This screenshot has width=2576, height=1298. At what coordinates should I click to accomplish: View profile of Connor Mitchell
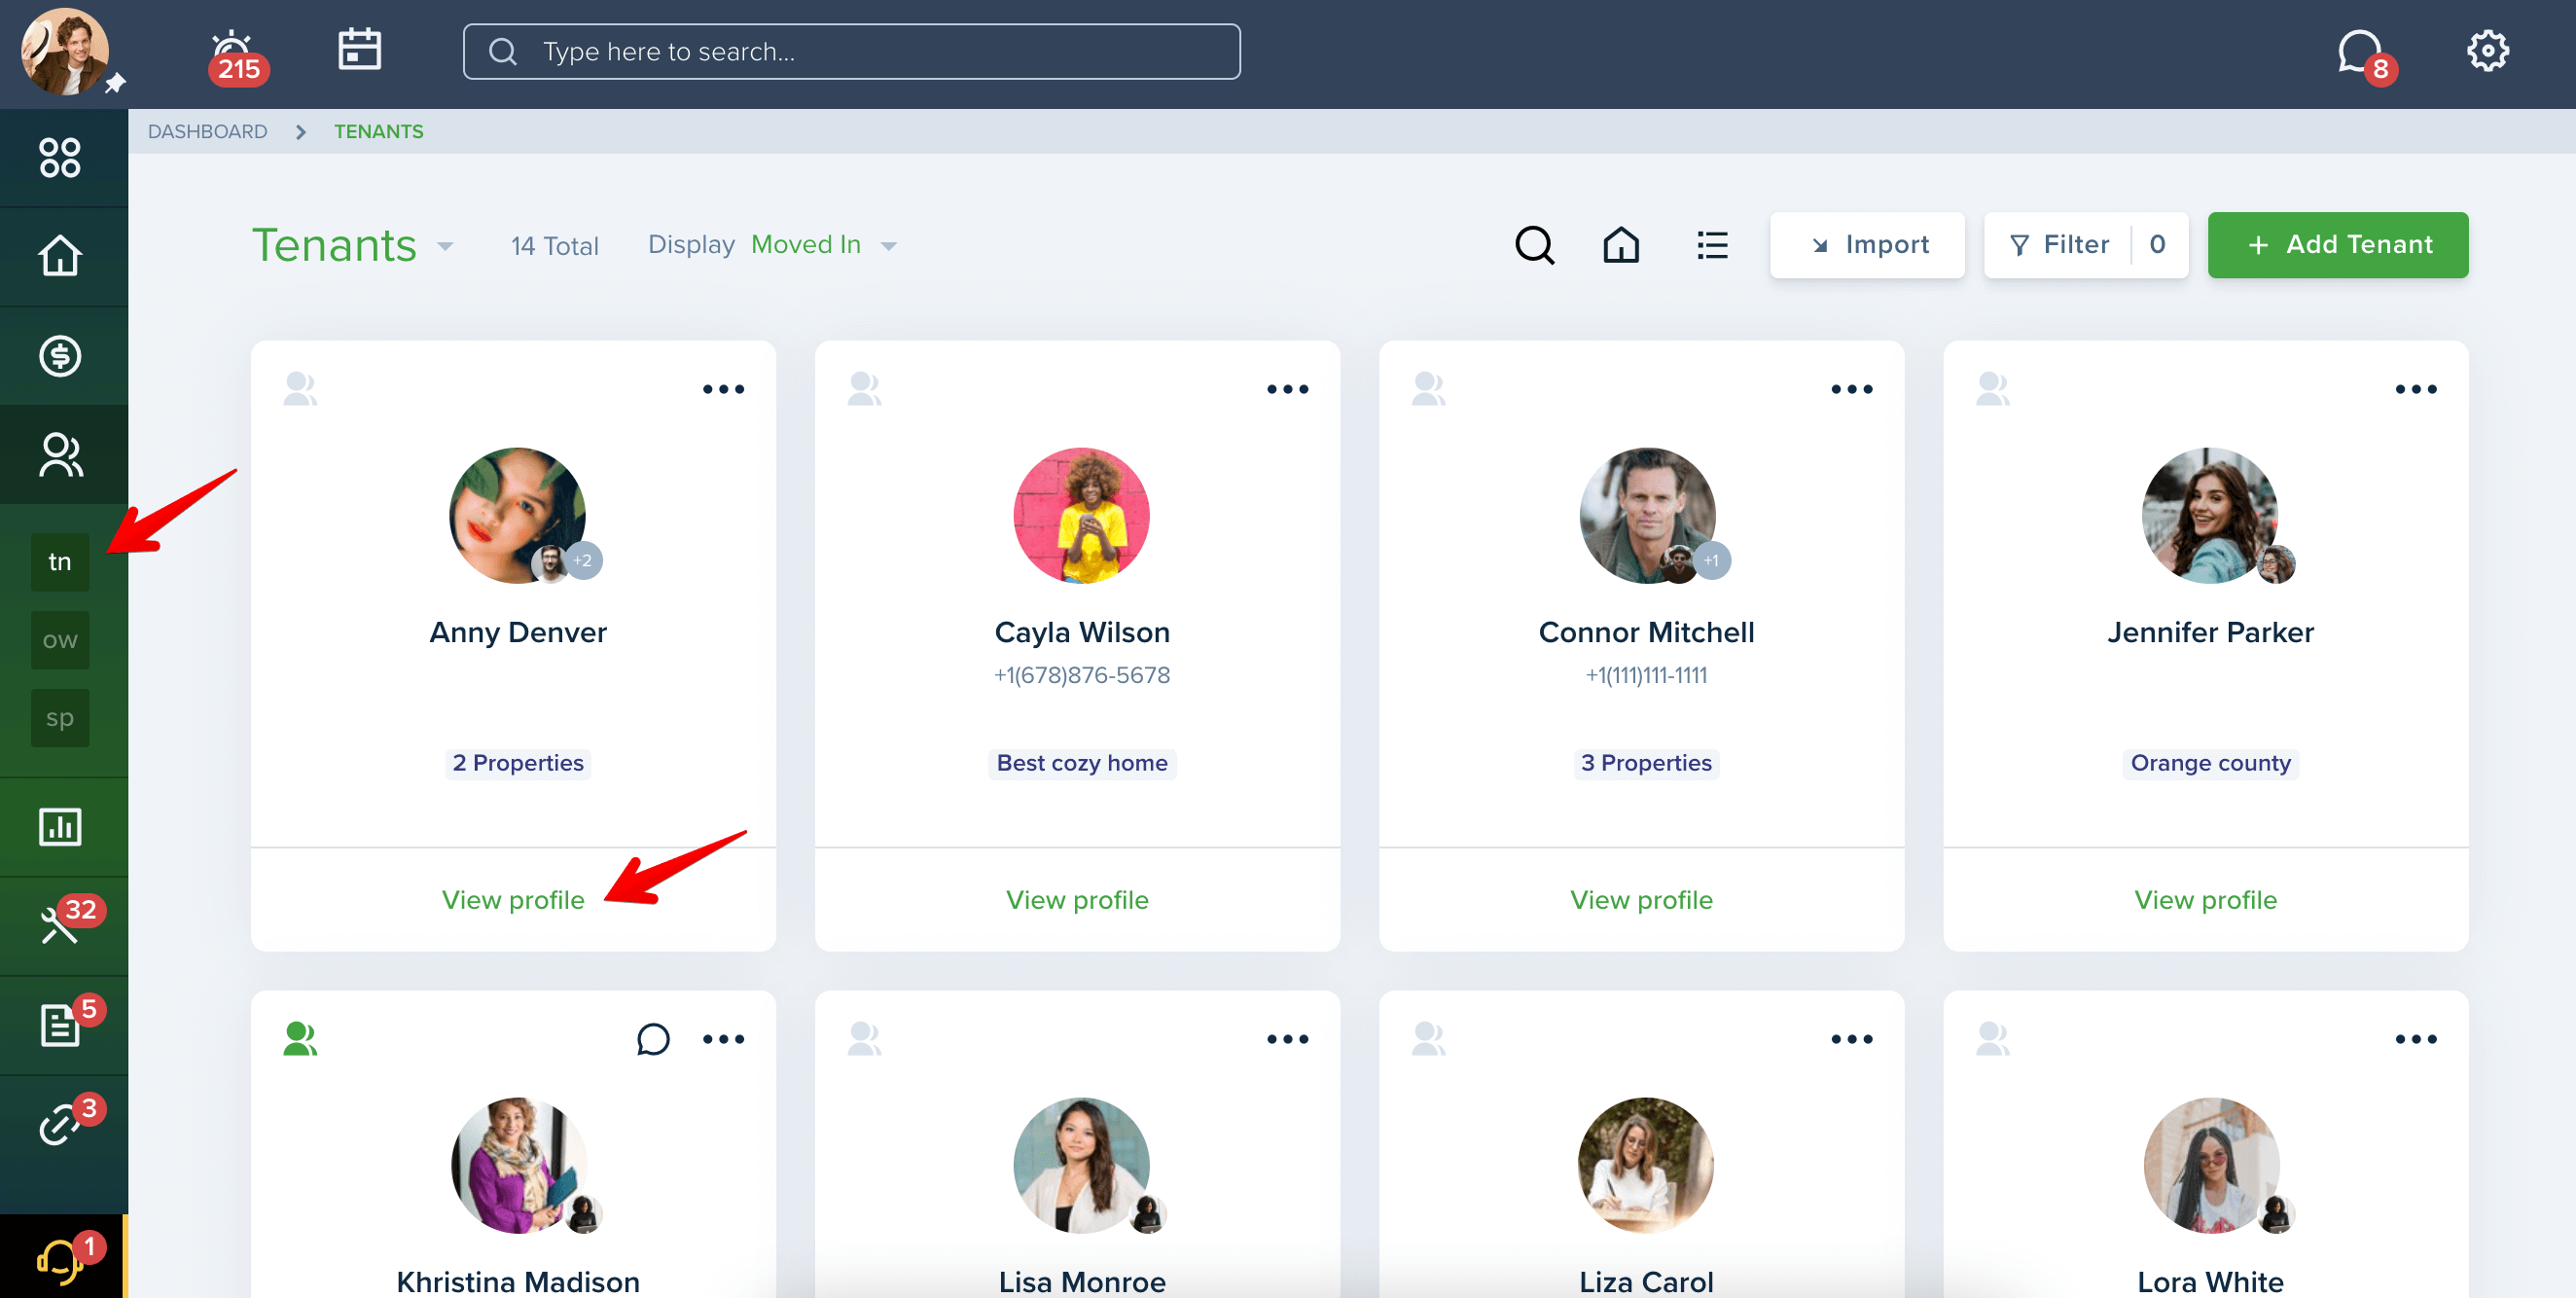1641,900
